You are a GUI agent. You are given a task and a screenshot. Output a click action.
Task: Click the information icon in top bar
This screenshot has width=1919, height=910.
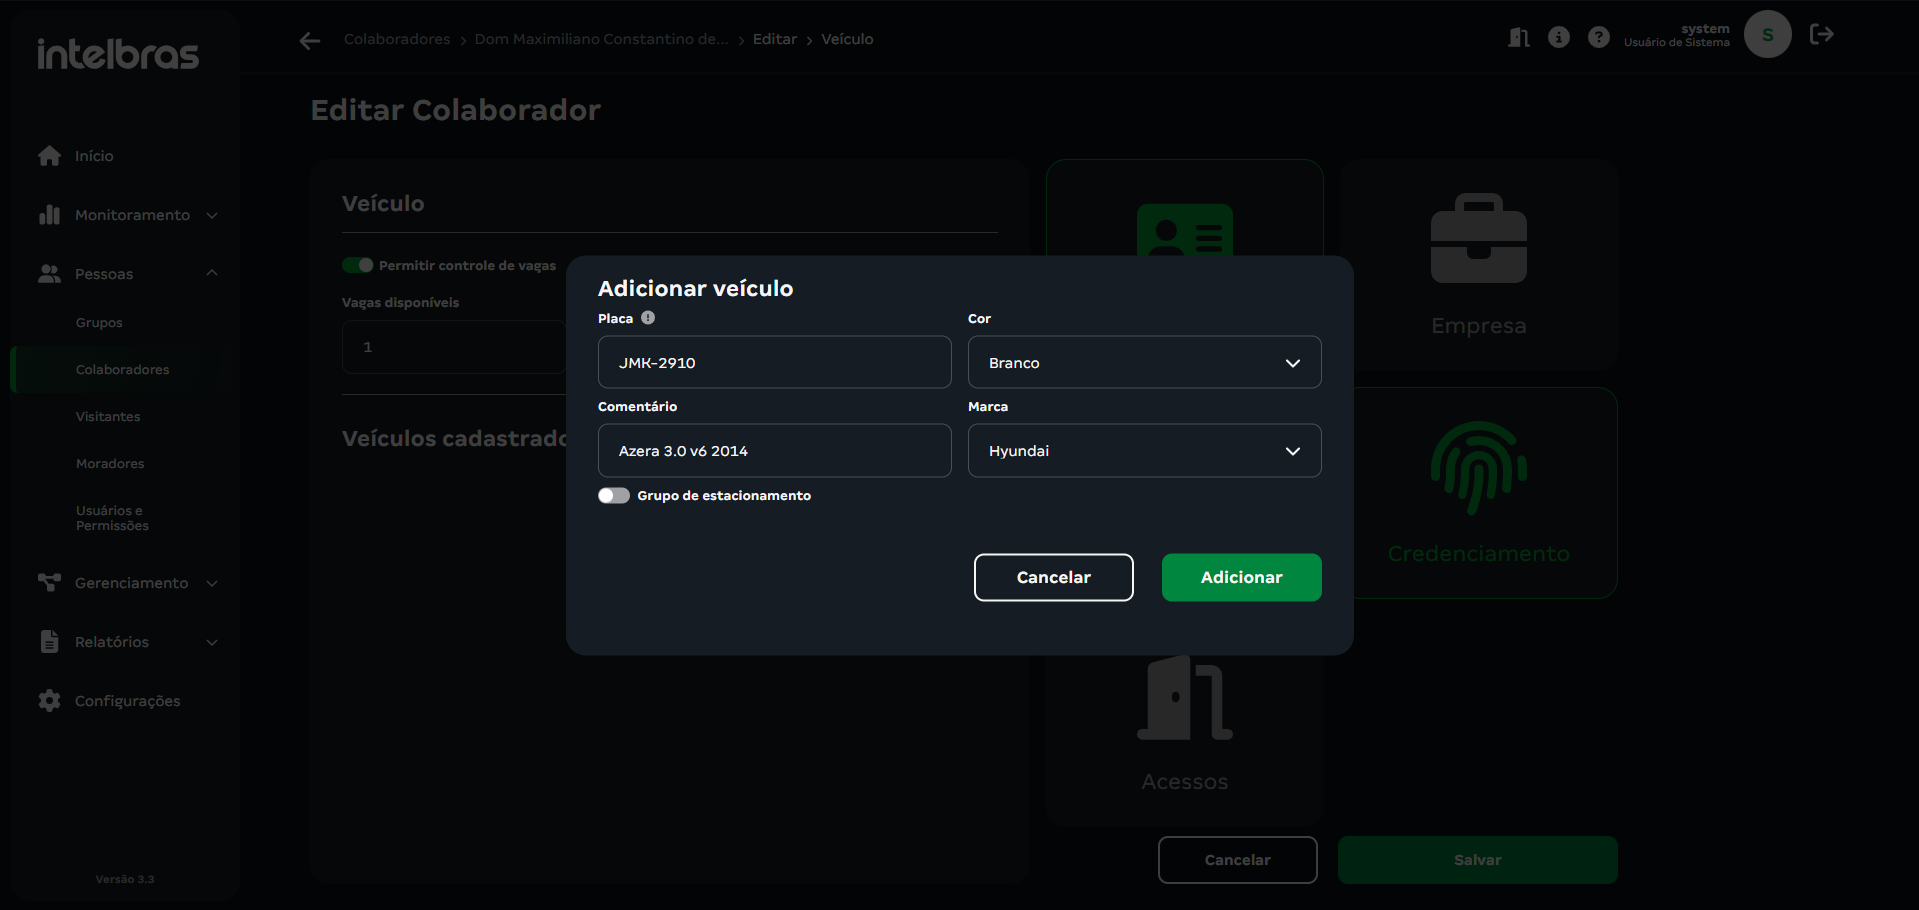click(1558, 38)
